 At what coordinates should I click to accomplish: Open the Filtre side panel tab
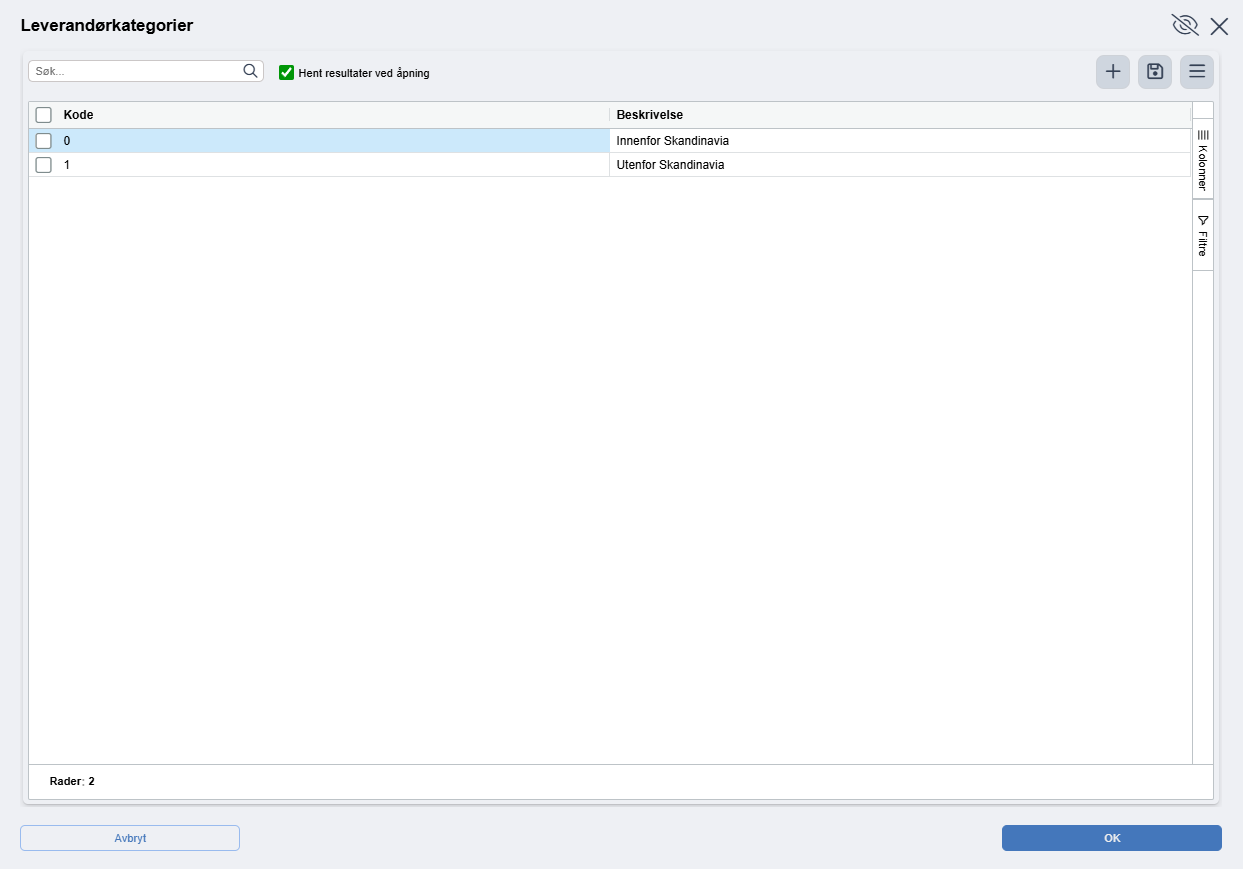click(1203, 235)
